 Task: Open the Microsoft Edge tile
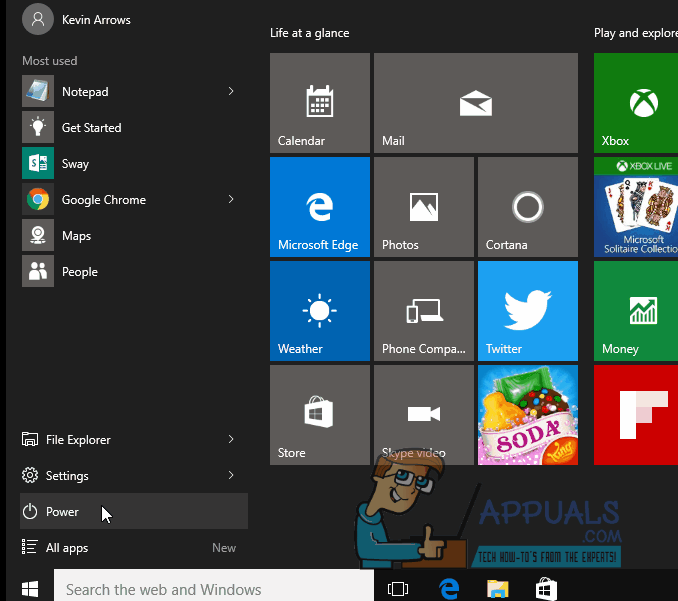click(320, 207)
